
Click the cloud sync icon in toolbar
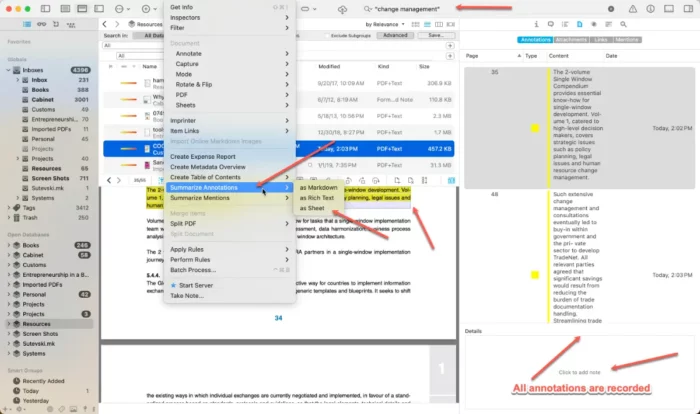coord(342,9)
